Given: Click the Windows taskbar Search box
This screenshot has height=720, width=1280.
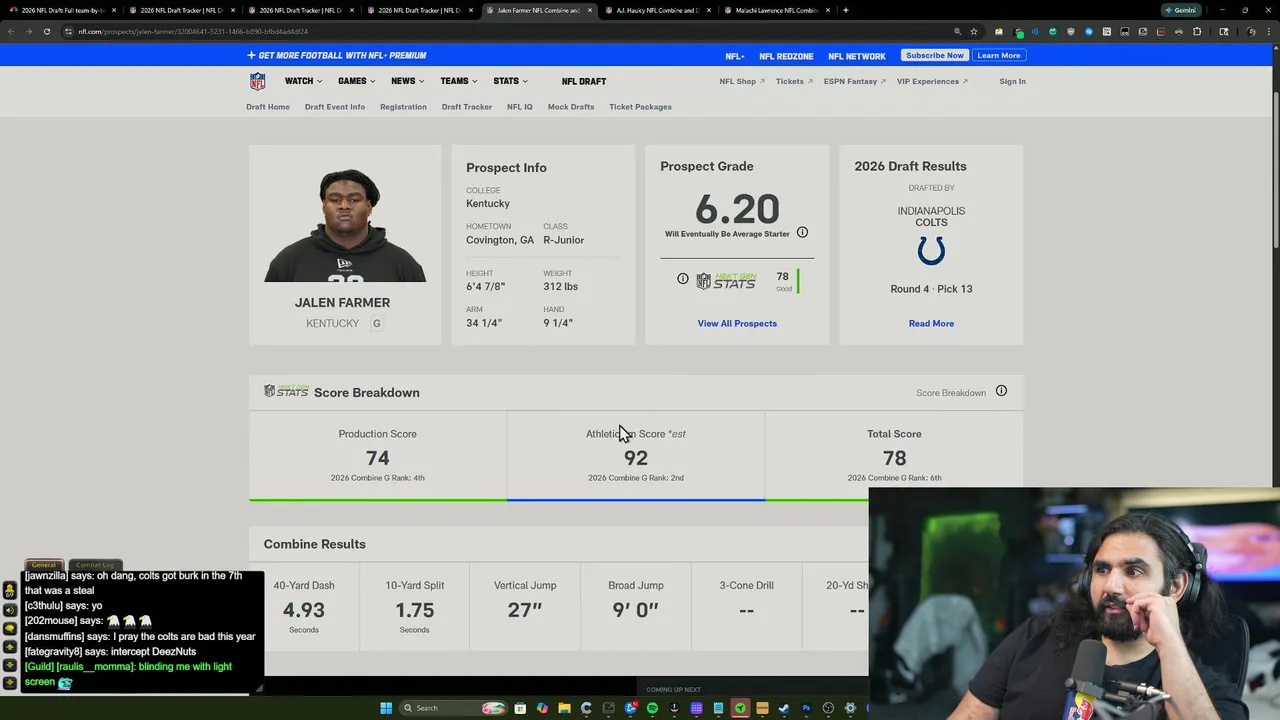Looking at the screenshot, I should 454,708.
